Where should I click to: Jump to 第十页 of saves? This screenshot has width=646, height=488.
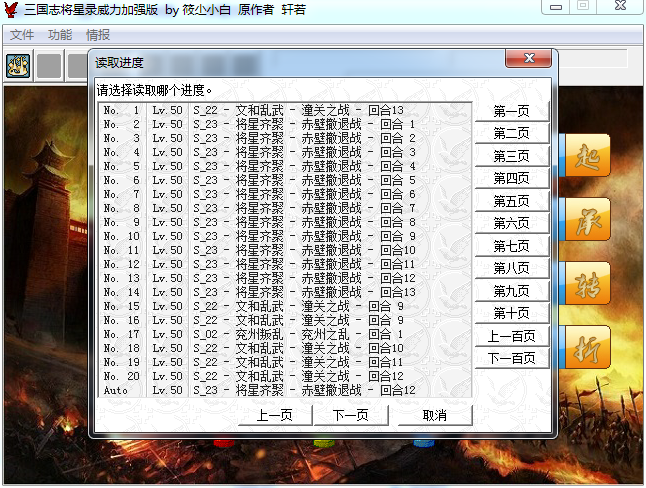click(x=512, y=313)
